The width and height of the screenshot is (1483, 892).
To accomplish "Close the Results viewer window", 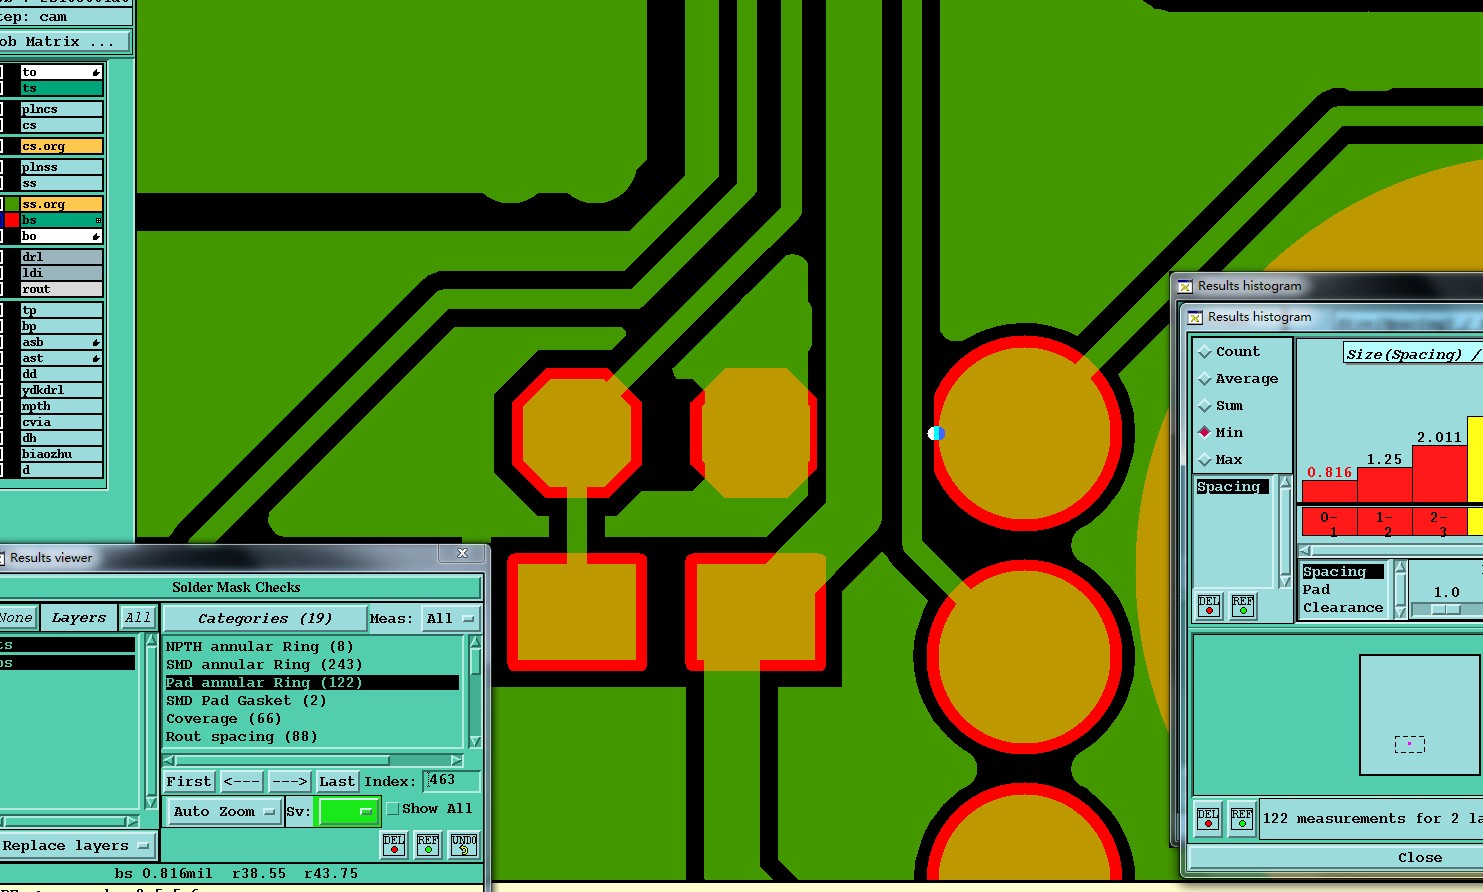I will [x=462, y=553].
